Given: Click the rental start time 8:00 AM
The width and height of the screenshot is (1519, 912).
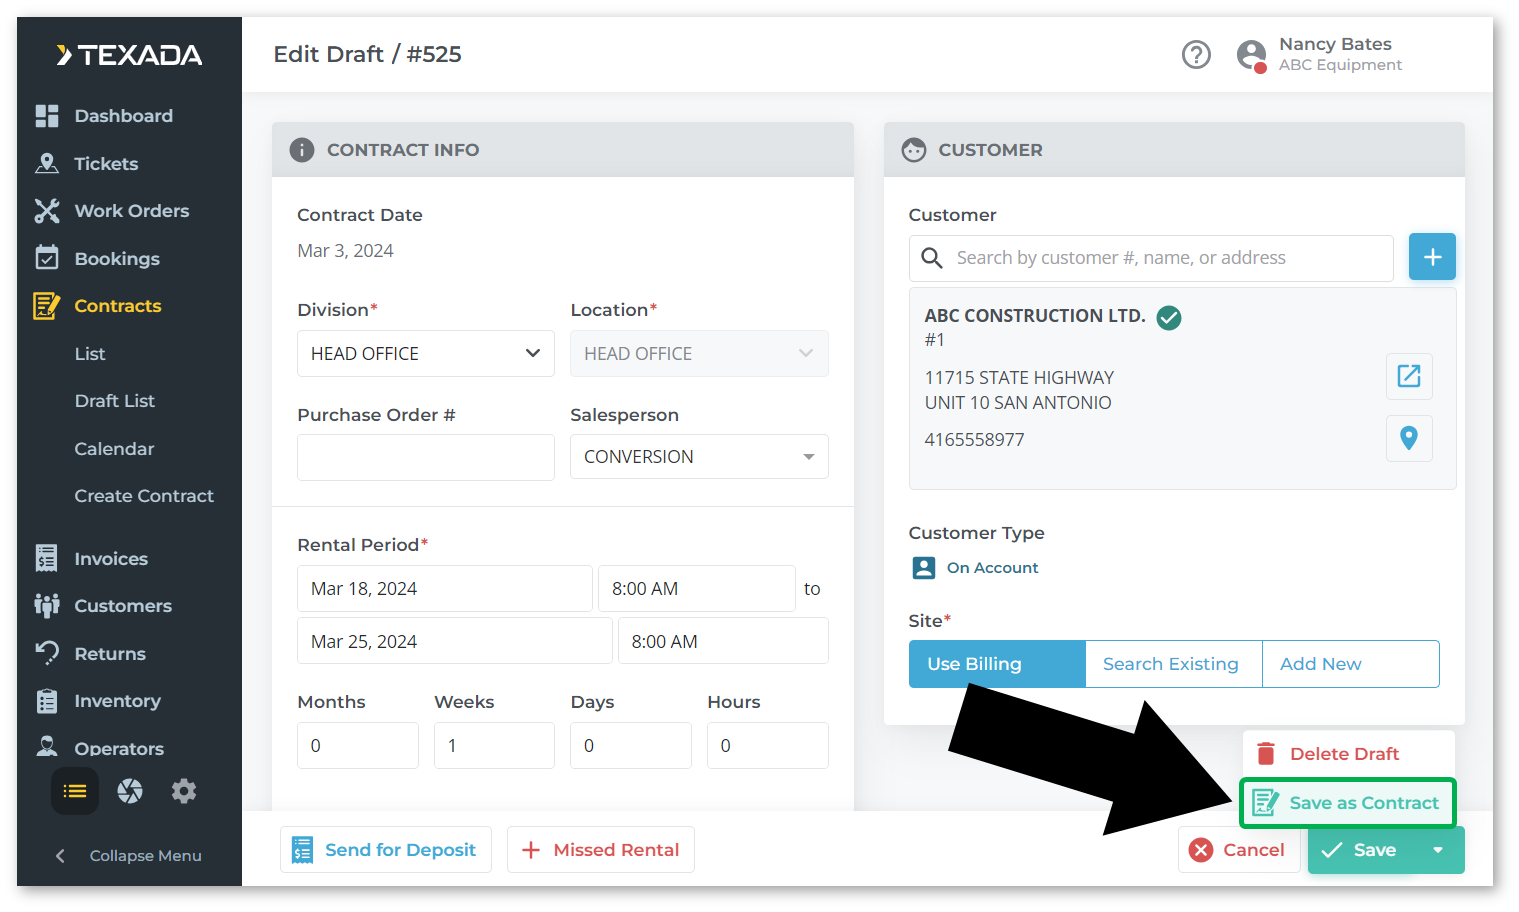Looking at the screenshot, I should click(697, 589).
